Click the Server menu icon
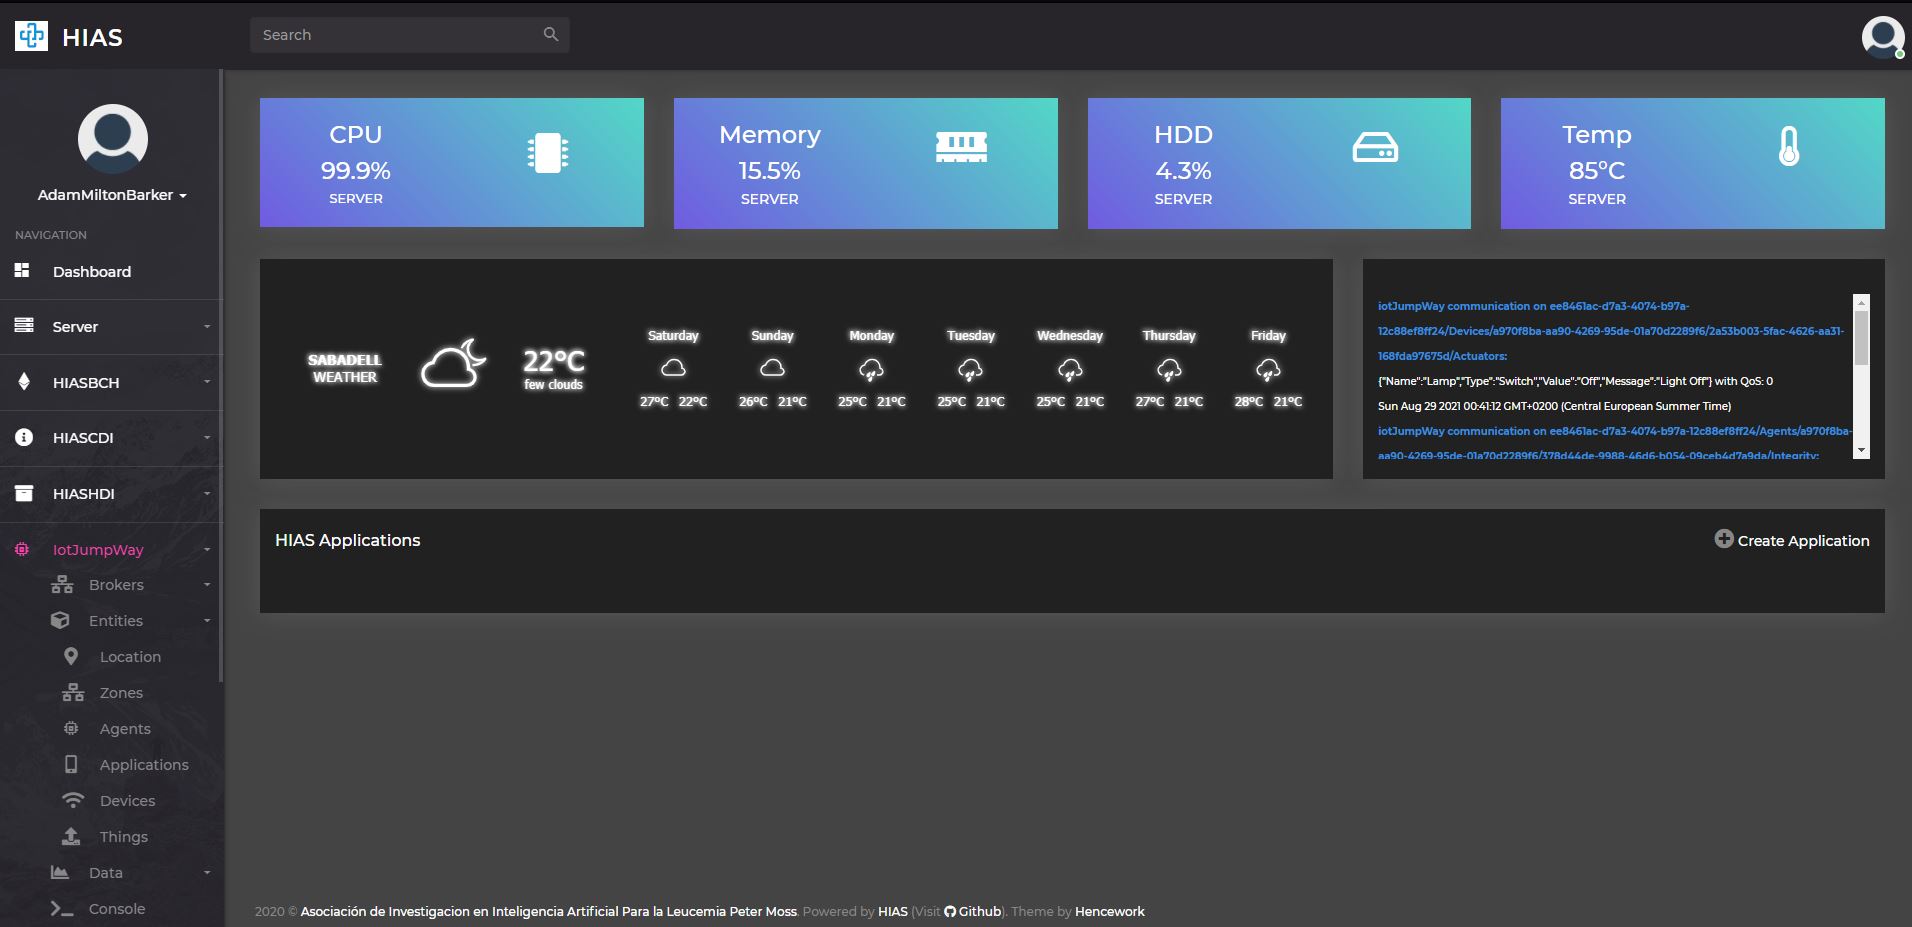Viewport: 1912px width, 927px height. click(x=24, y=325)
